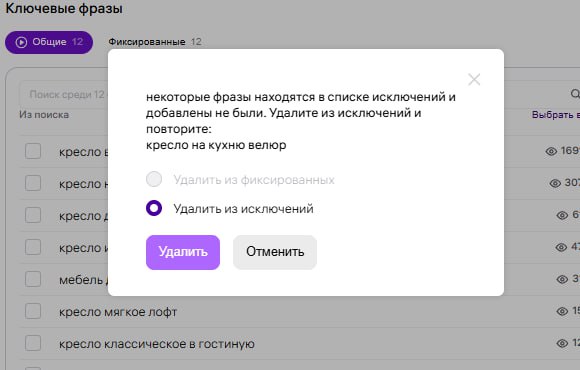
Task: Select phrase text "кресло мягкое лофт"
Action: [x=118, y=312]
